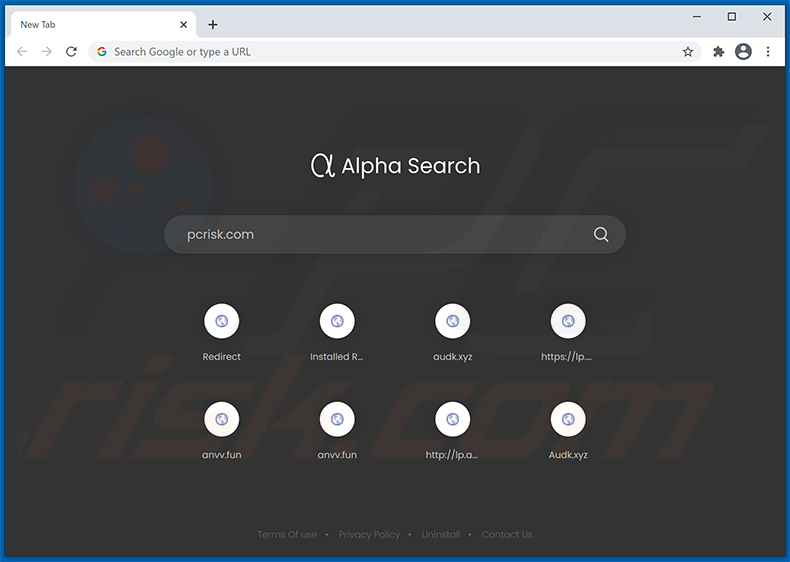Image resolution: width=790 pixels, height=562 pixels.
Task: Open the Redirect shortcut icon
Action: tap(221, 321)
